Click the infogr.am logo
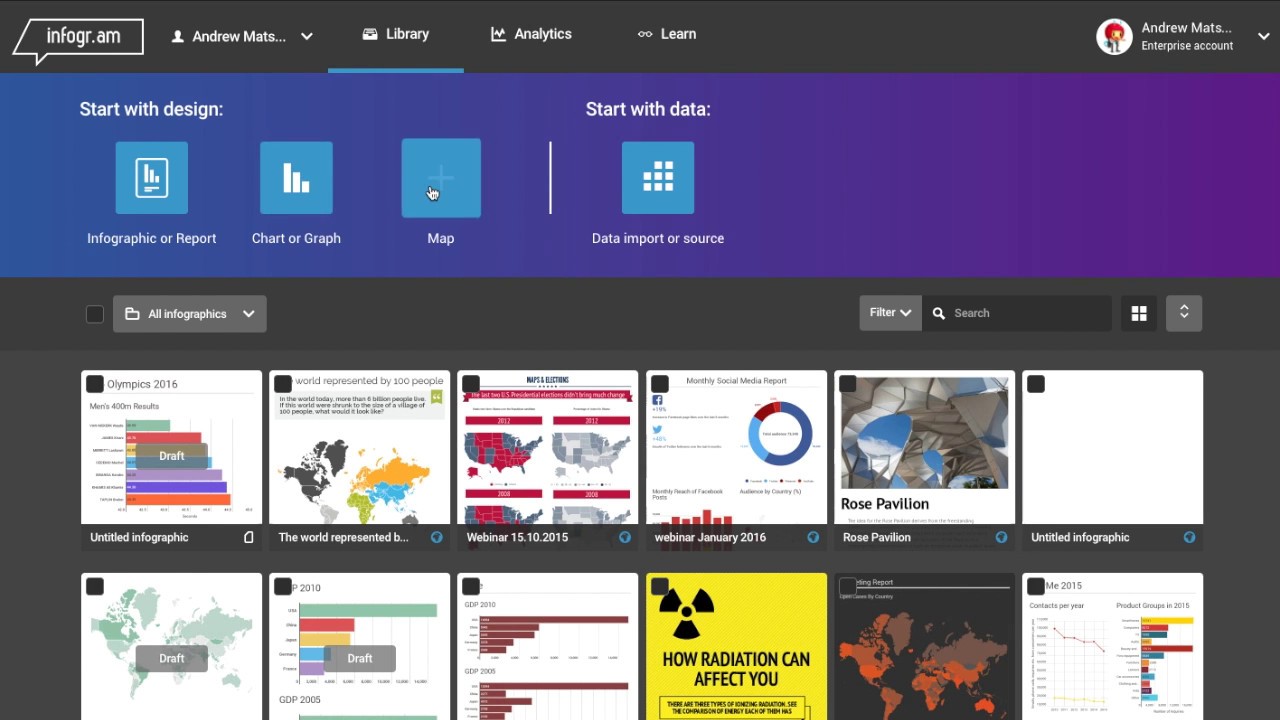1280x720 pixels. pos(78,40)
